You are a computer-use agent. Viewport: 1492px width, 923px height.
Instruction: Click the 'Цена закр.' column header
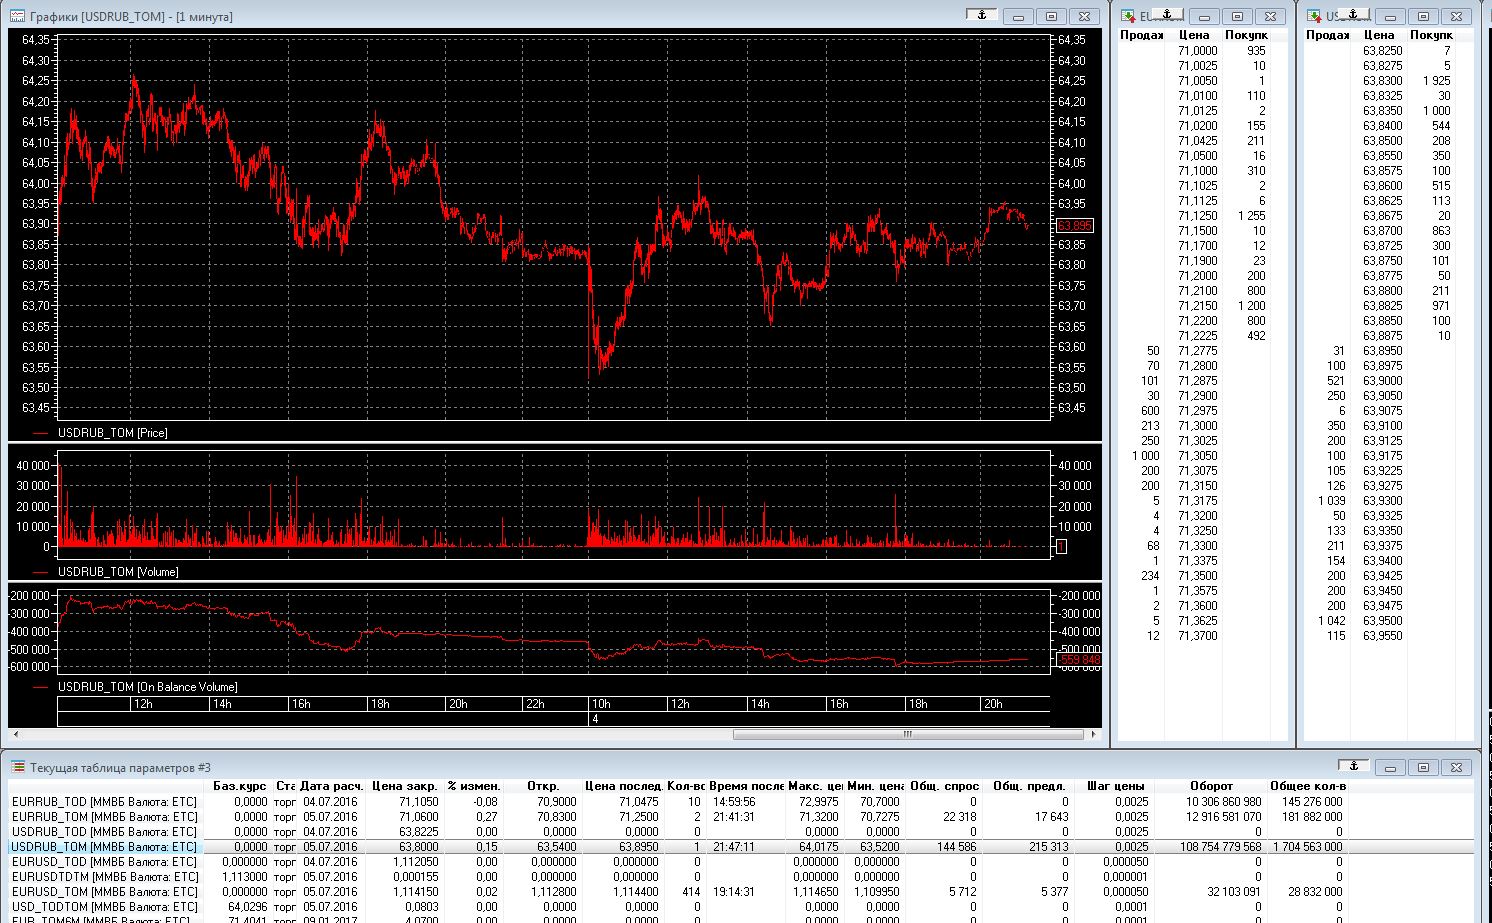[404, 786]
